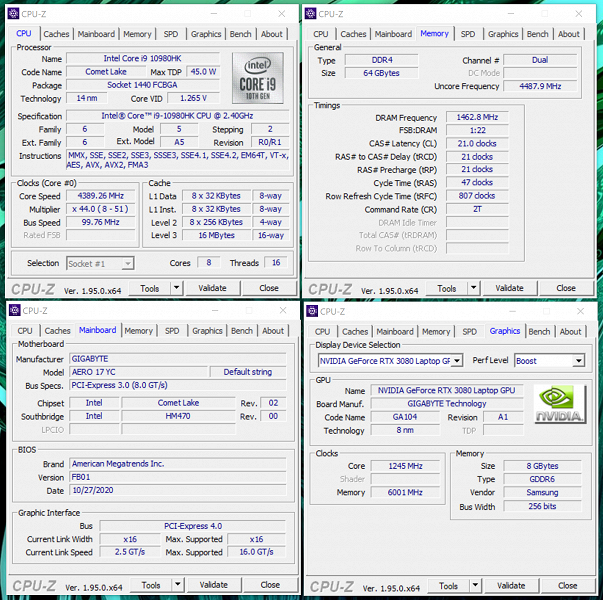Click the Multiplier value x 44.0 (8 - 51)
The image size is (603, 600).
(101, 209)
